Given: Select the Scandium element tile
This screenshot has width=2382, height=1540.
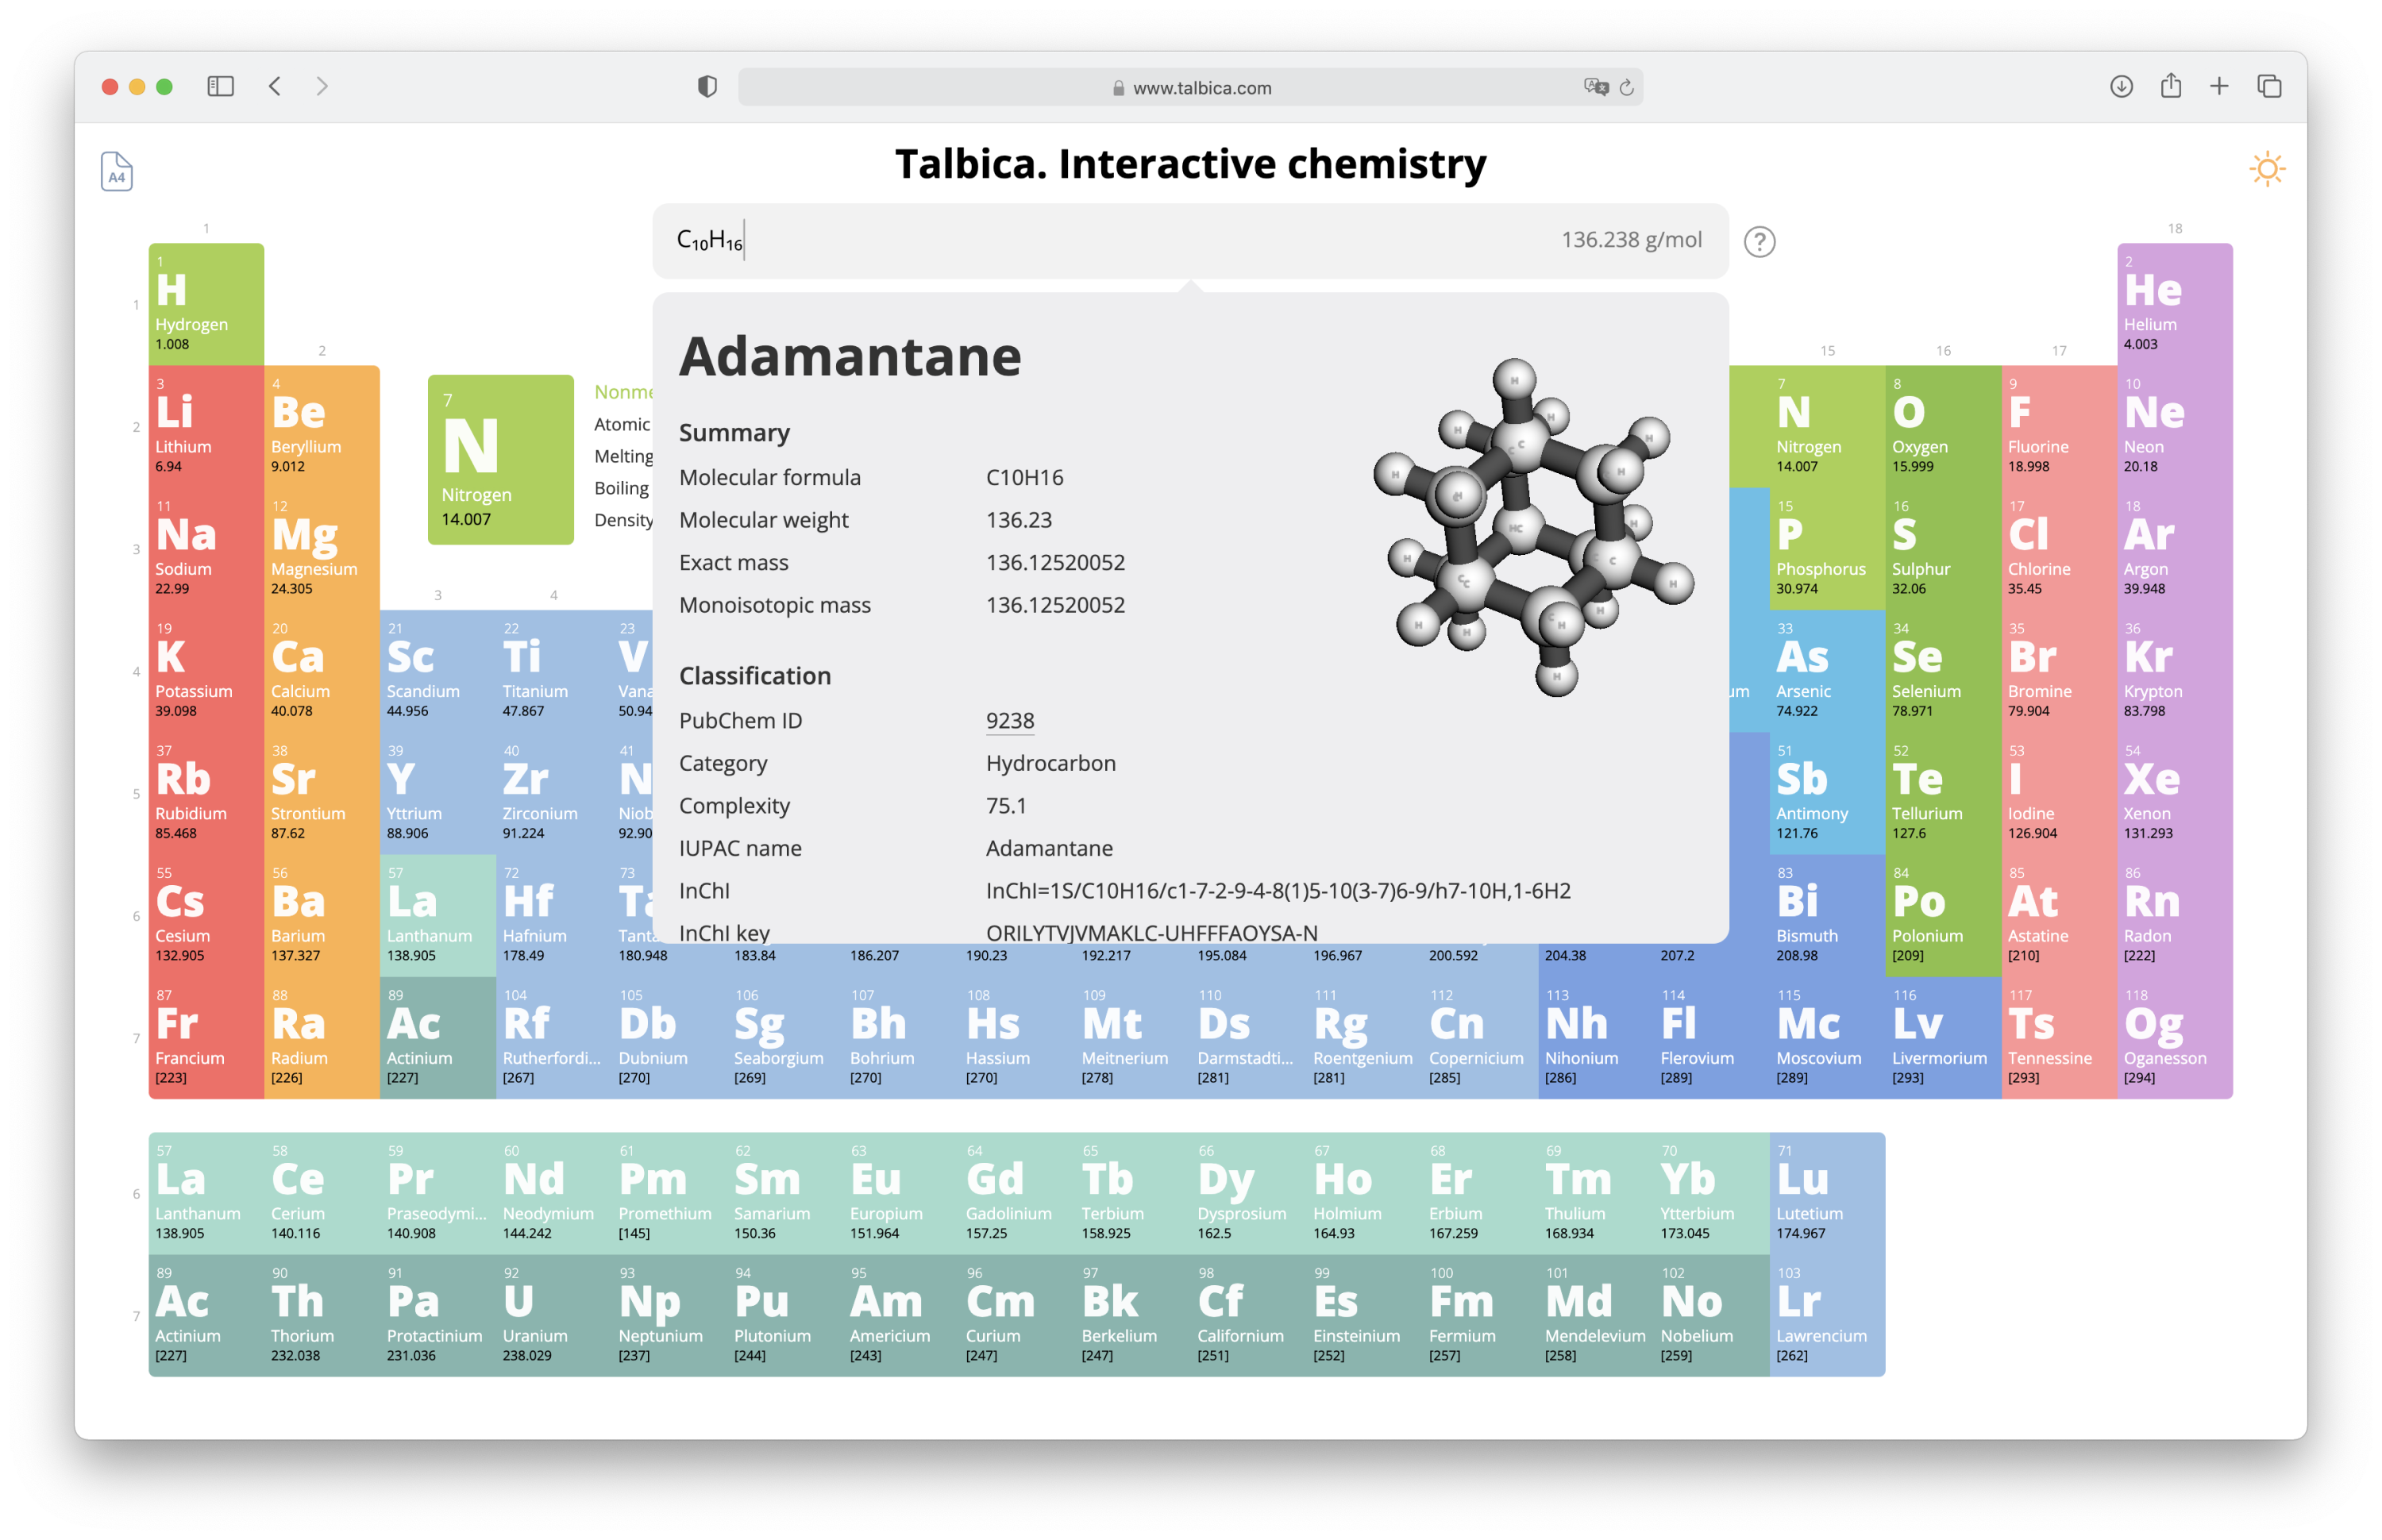Looking at the screenshot, I should pos(438,671).
